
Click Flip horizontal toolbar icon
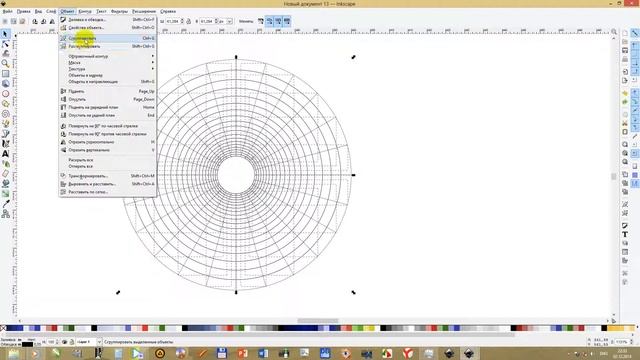pos(52,21)
